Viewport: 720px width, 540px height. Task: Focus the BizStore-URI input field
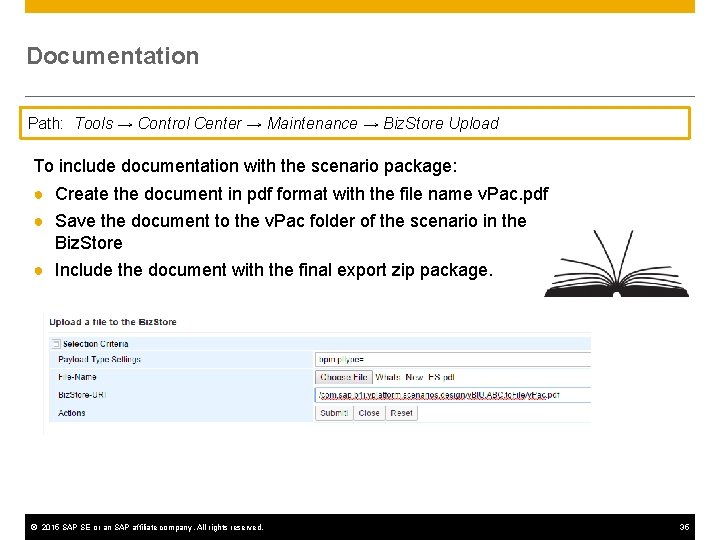453,395
